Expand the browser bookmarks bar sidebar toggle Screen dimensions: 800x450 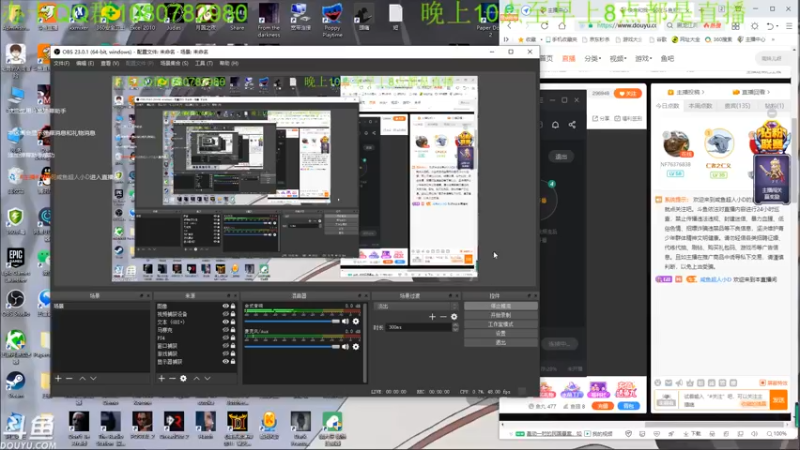pos(507,39)
